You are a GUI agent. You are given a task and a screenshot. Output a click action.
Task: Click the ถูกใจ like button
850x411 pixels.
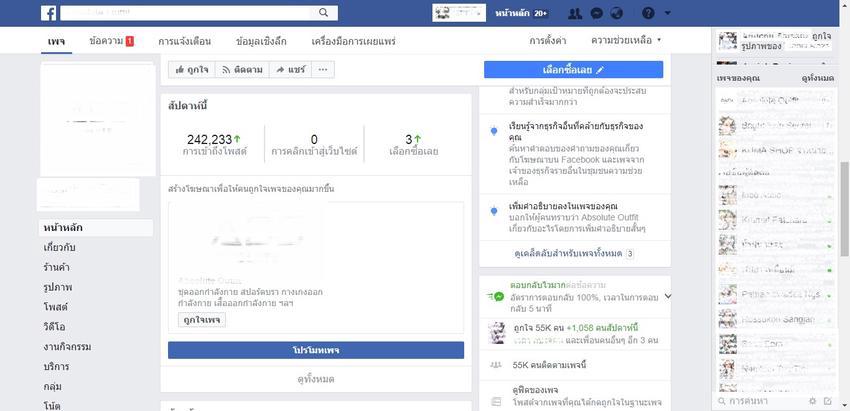pos(192,69)
